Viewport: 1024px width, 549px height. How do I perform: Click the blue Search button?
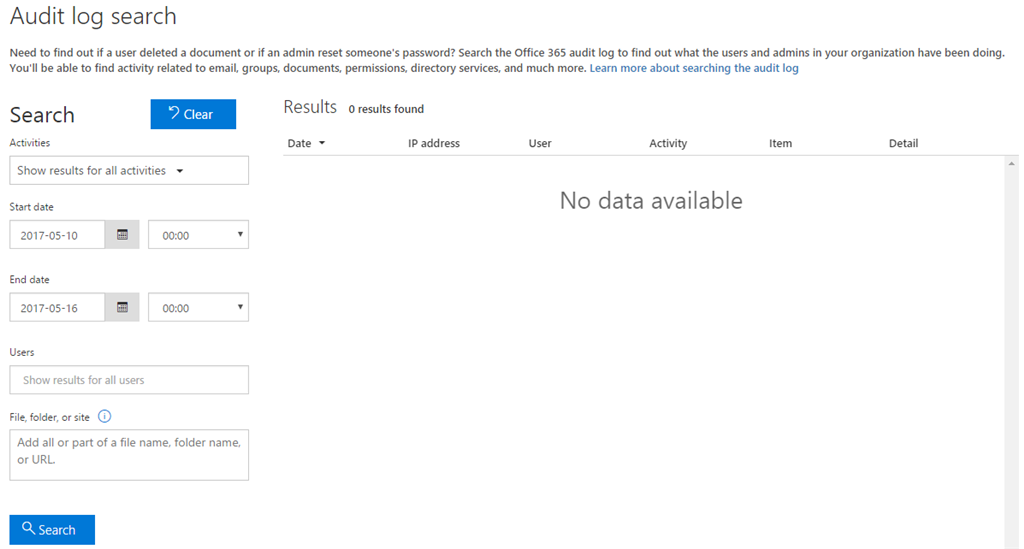click(52, 529)
